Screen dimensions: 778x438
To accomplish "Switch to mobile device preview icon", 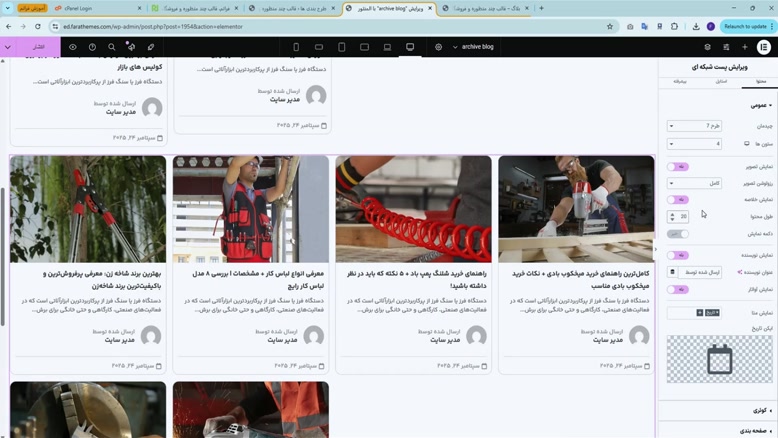I will (296, 47).
